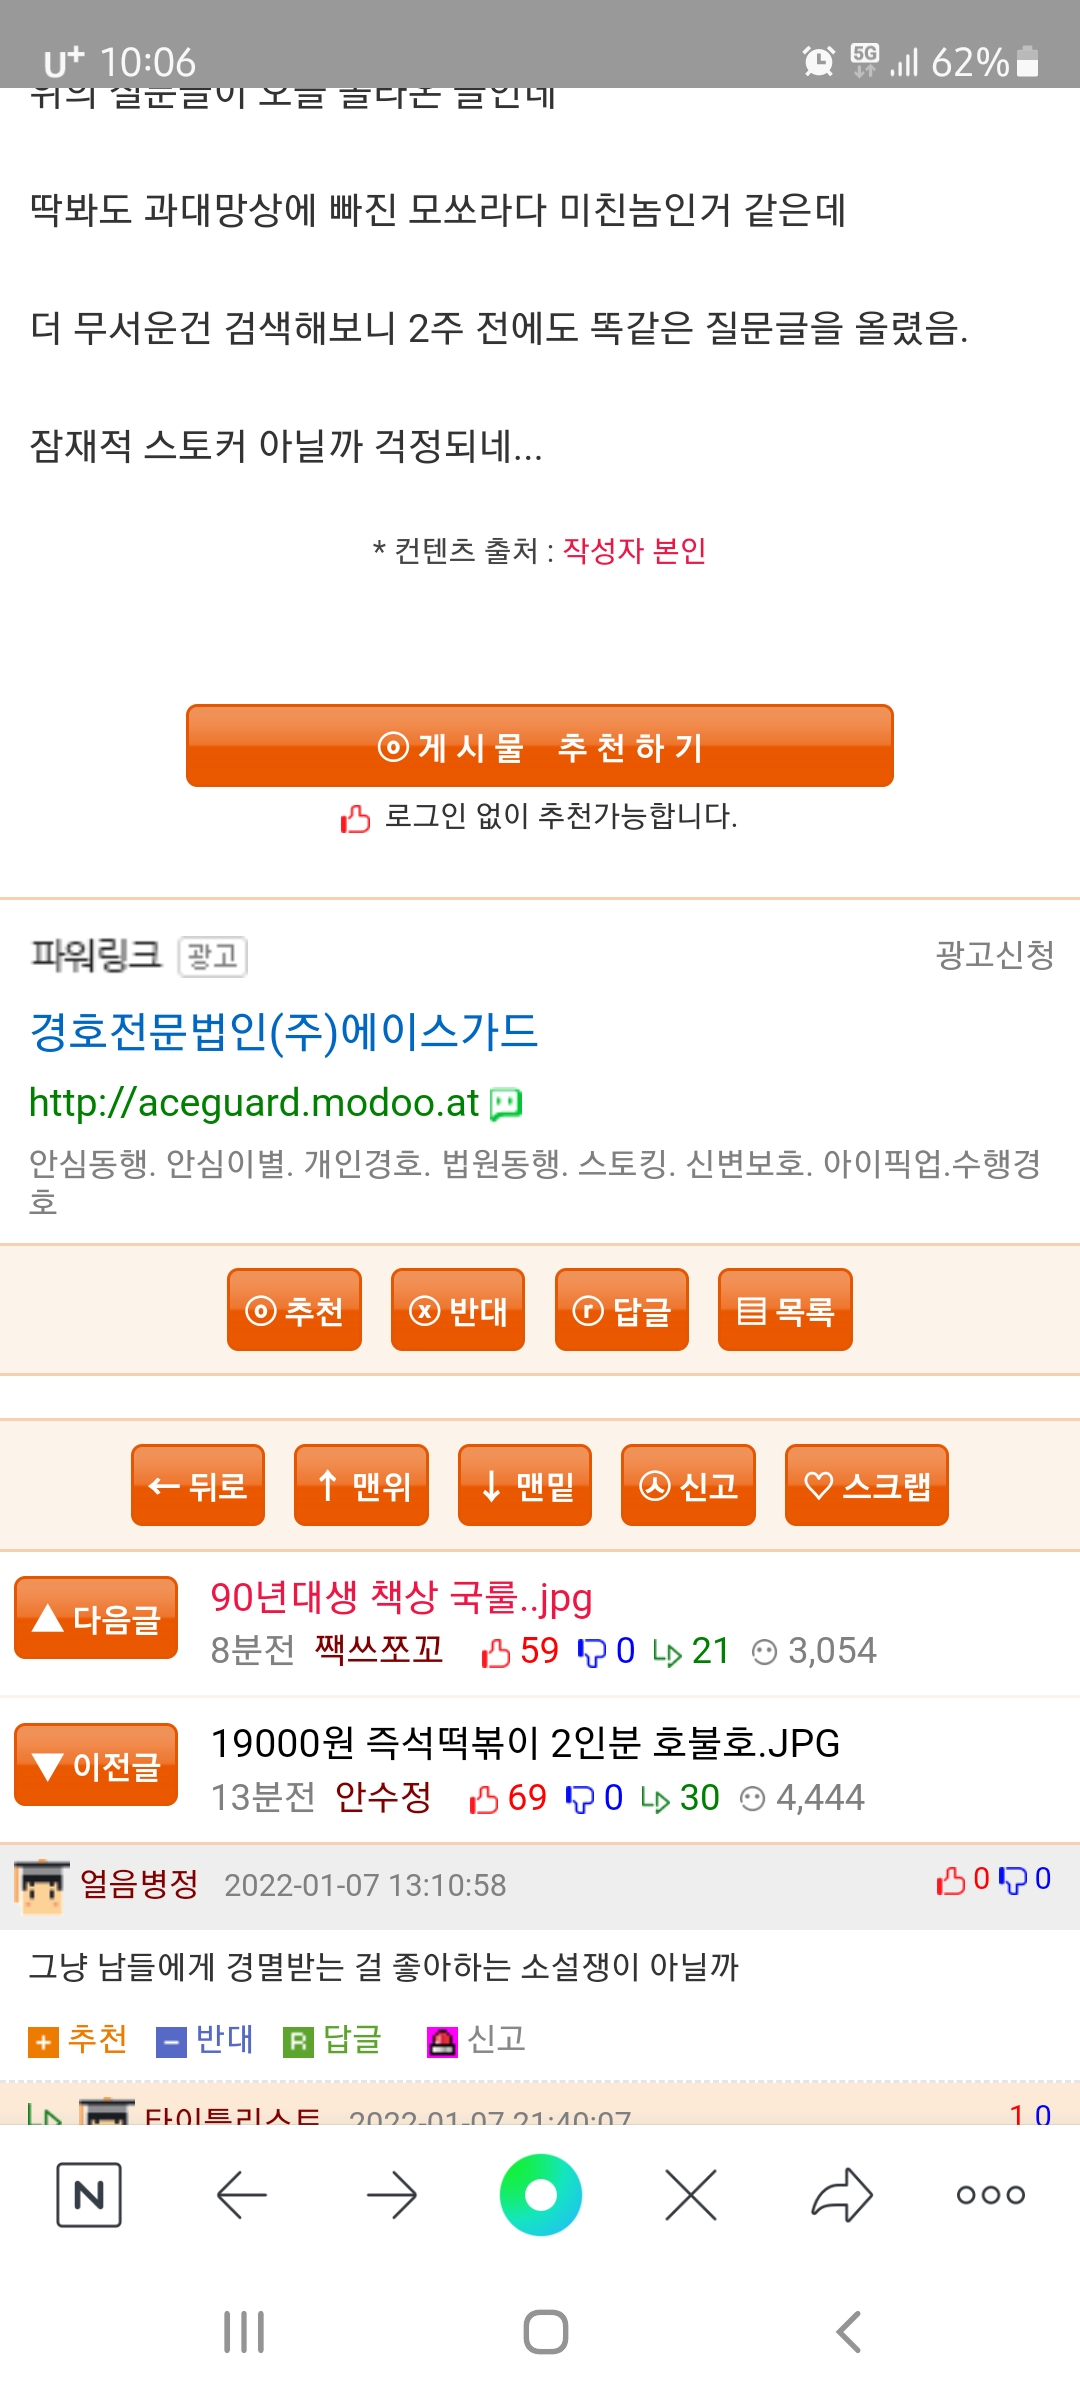
Task: Tap the Naver home N icon
Action: 89,2195
